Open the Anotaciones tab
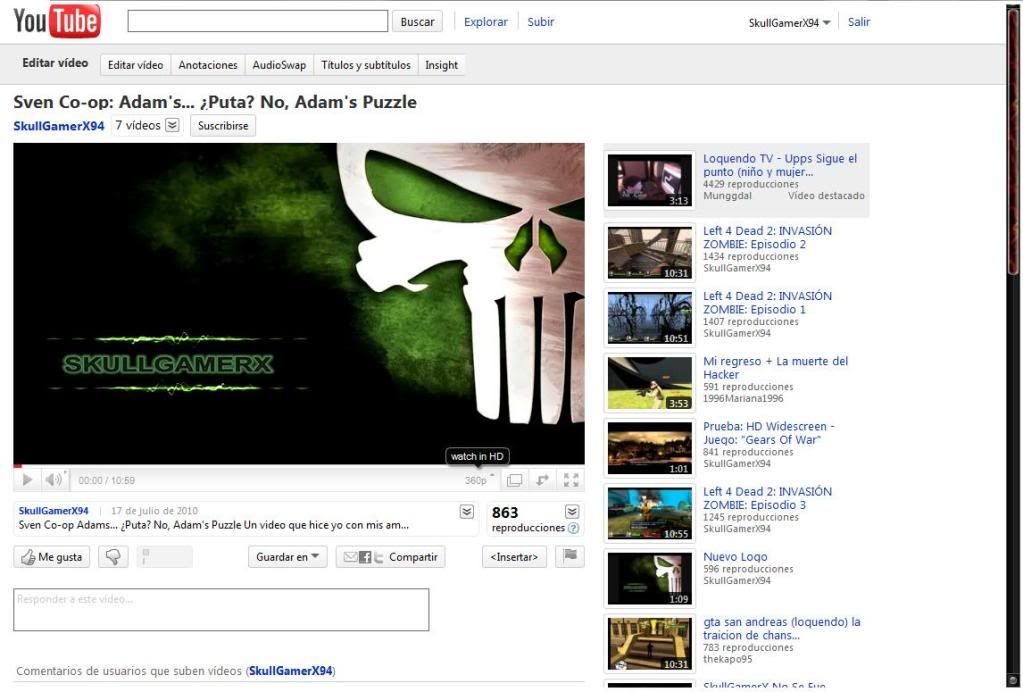 click(x=207, y=65)
